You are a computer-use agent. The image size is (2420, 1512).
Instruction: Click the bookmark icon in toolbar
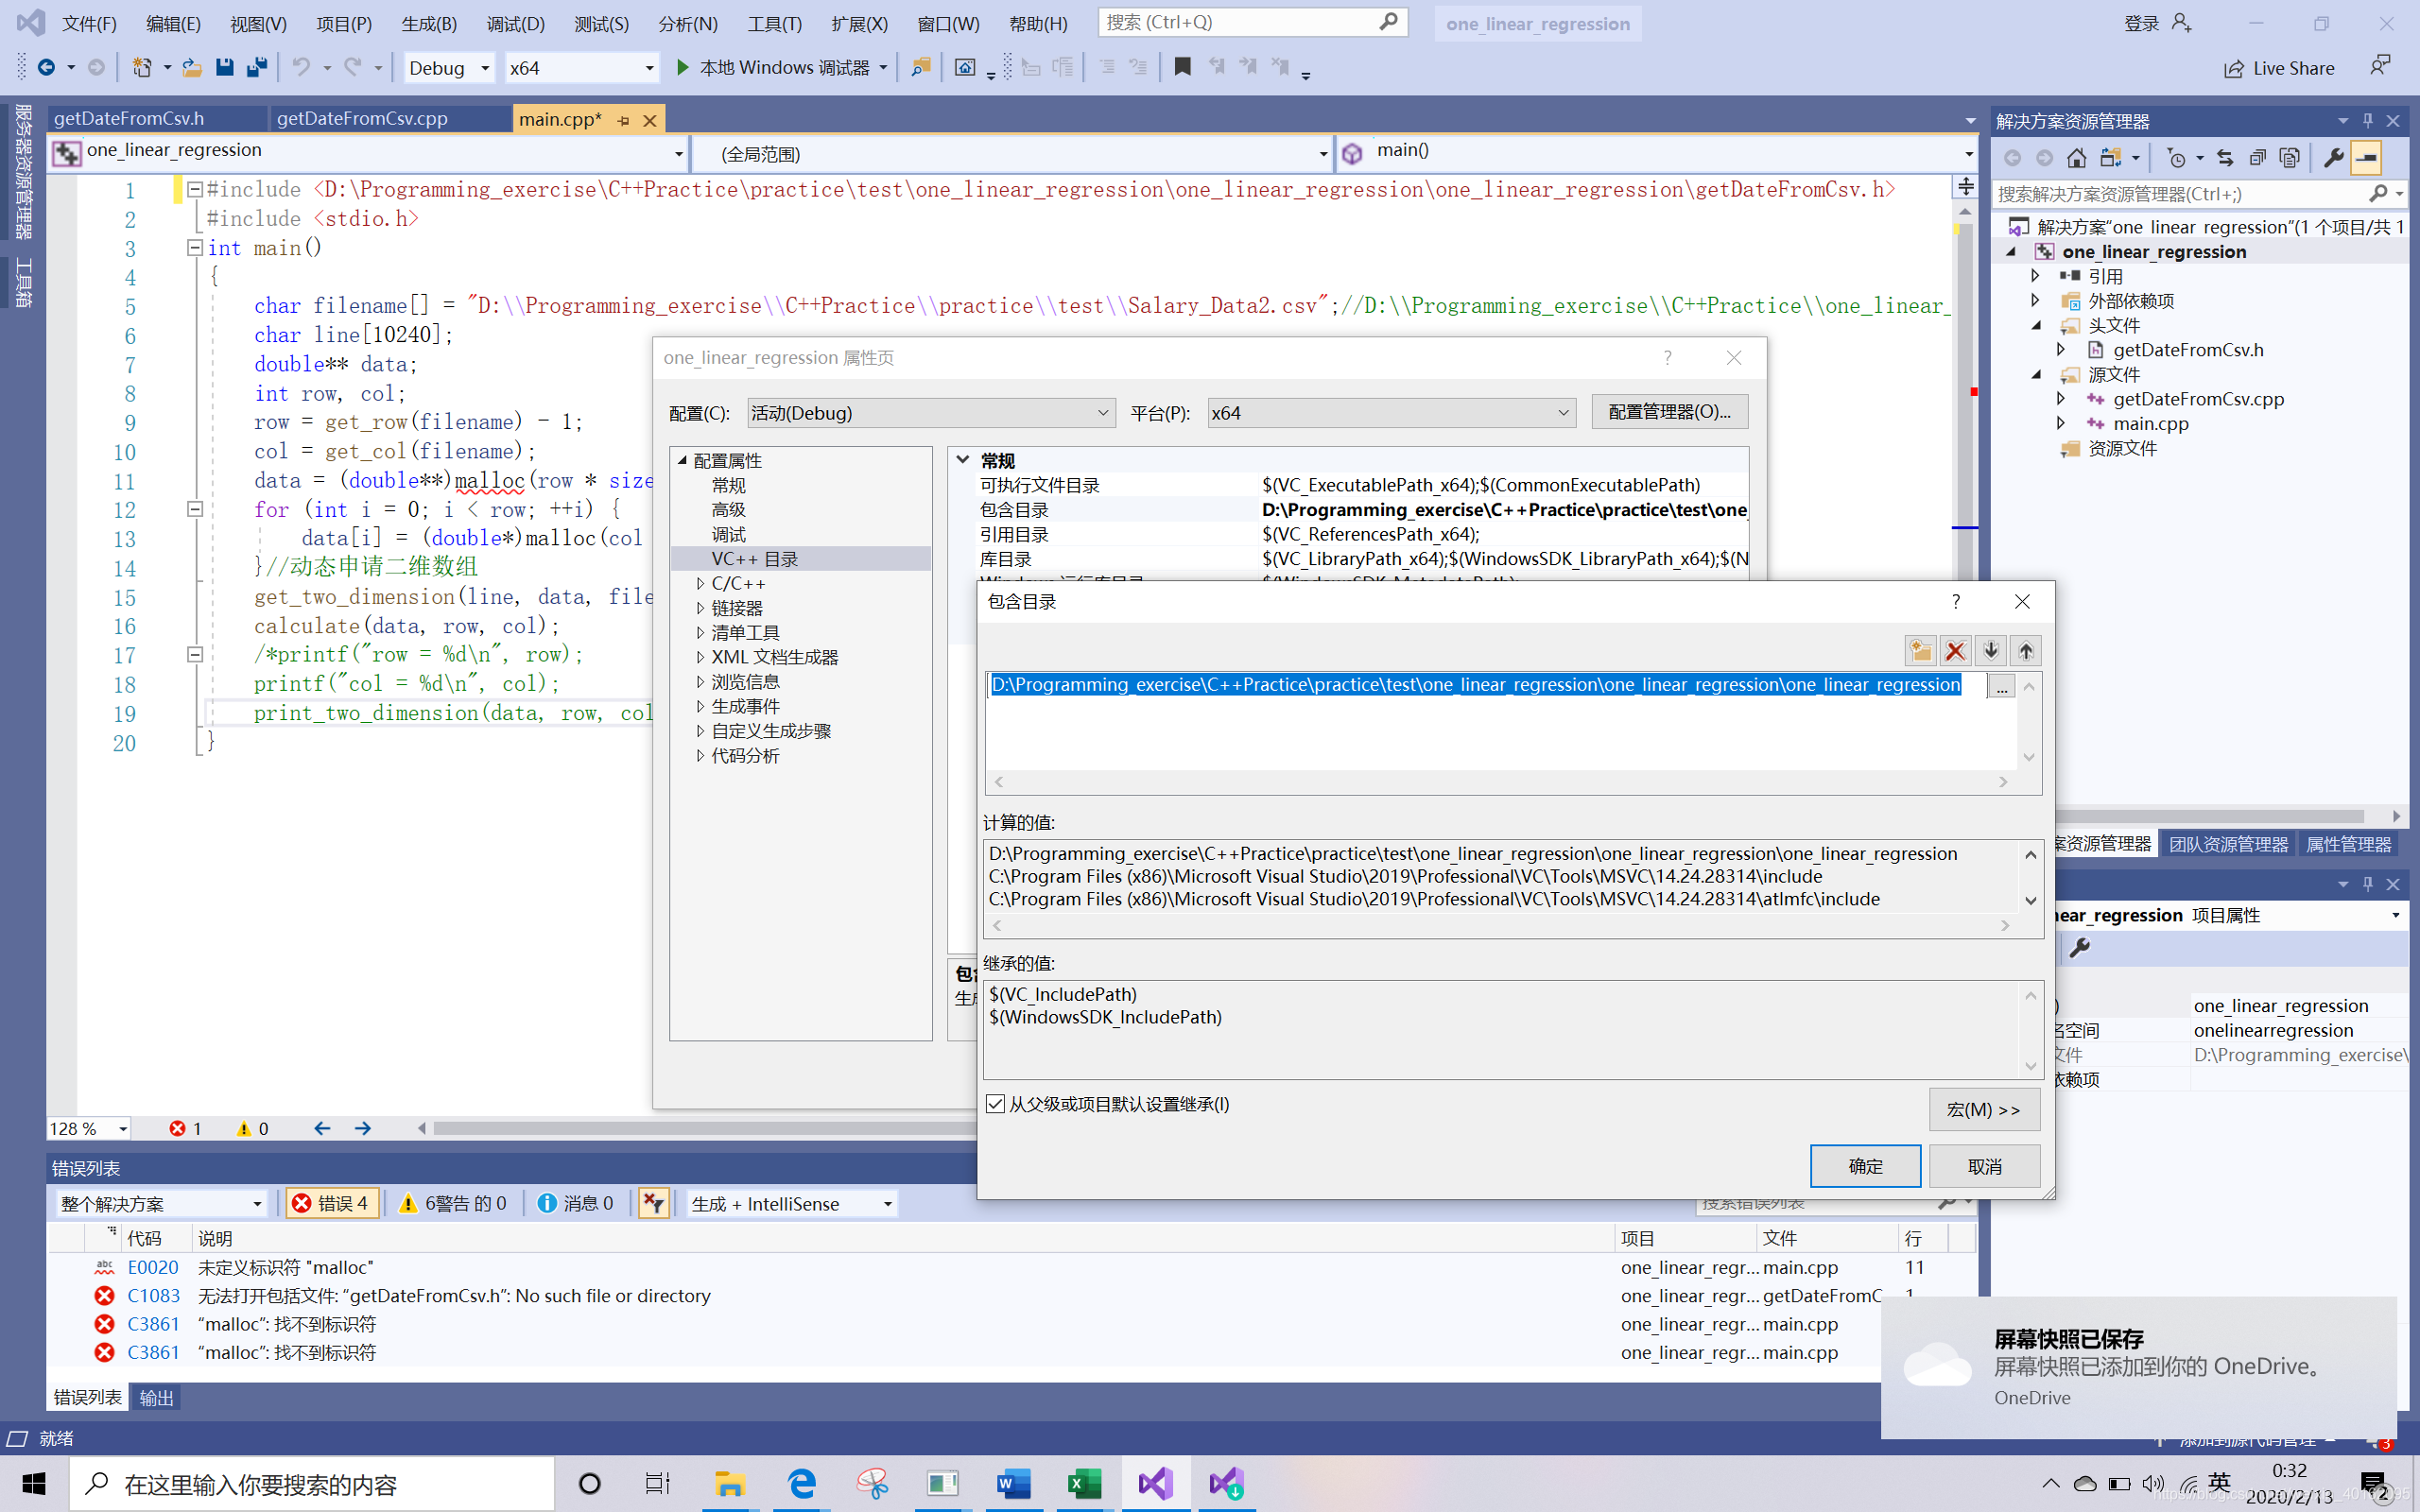click(x=1182, y=68)
